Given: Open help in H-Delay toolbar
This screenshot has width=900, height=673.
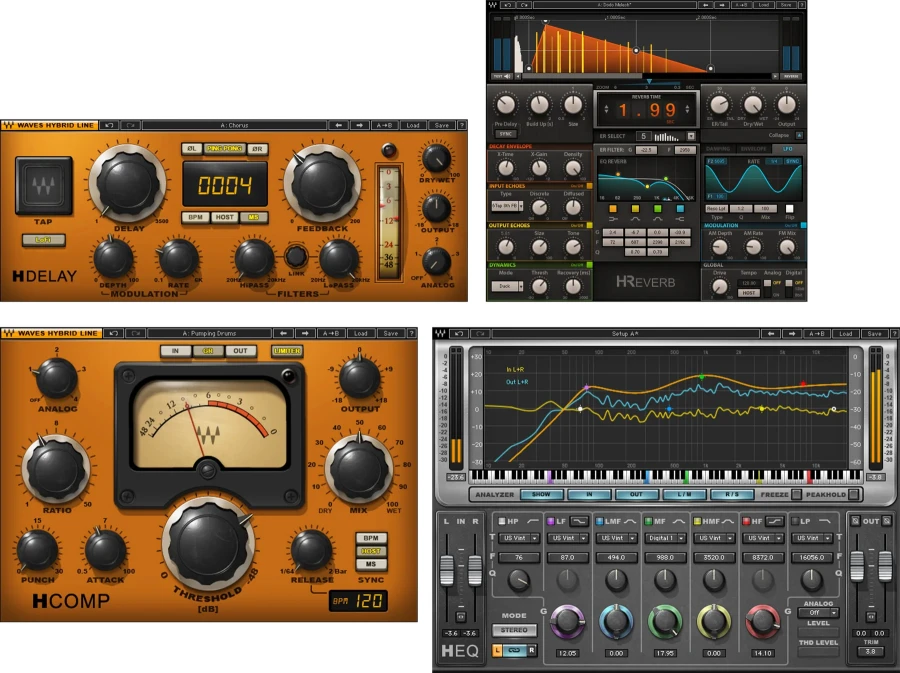Looking at the screenshot, I should pyautogui.click(x=462, y=125).
